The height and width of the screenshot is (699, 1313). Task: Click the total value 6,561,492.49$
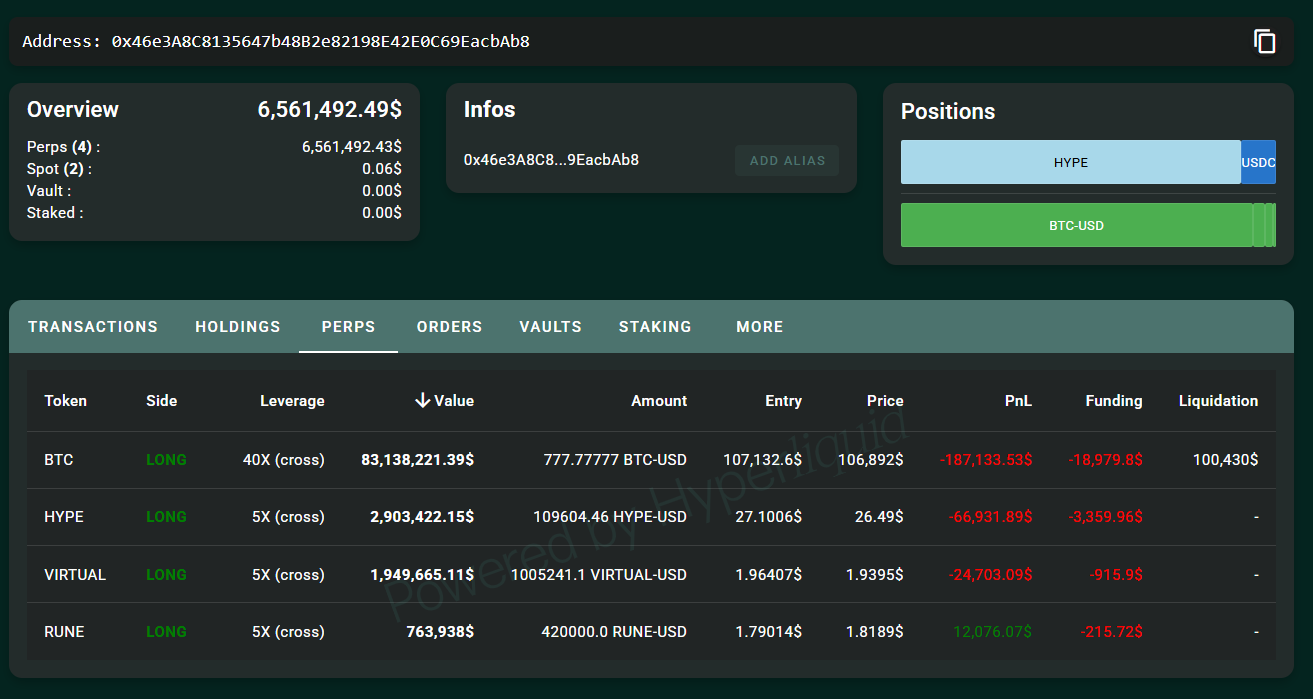(330, 110)
